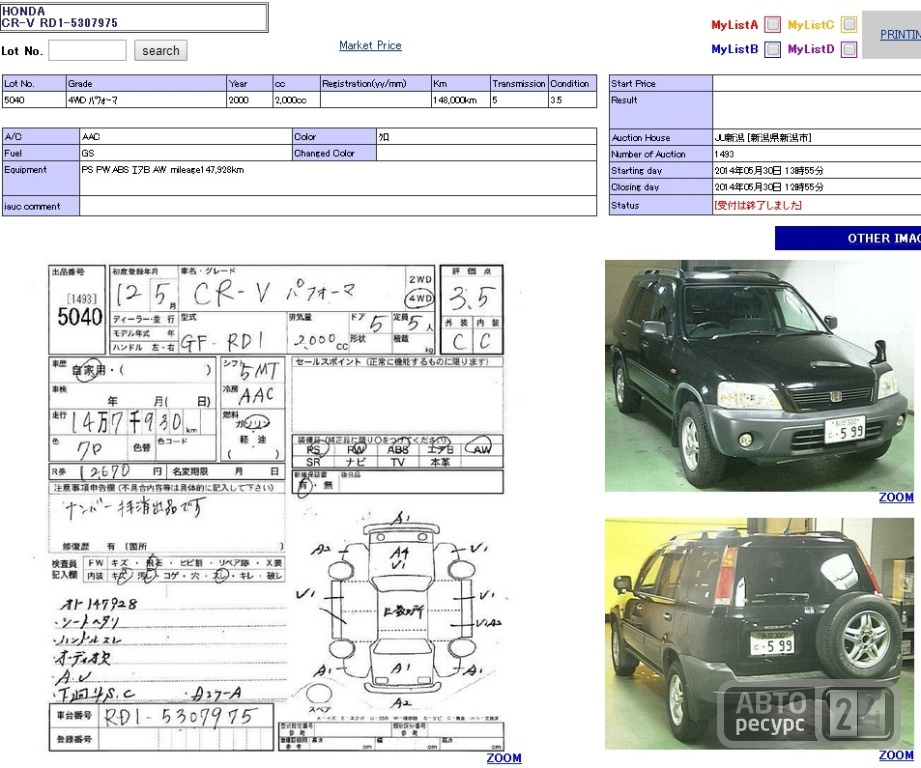
Task: Click the rear view car photo
Action: [x=759, y=634]
